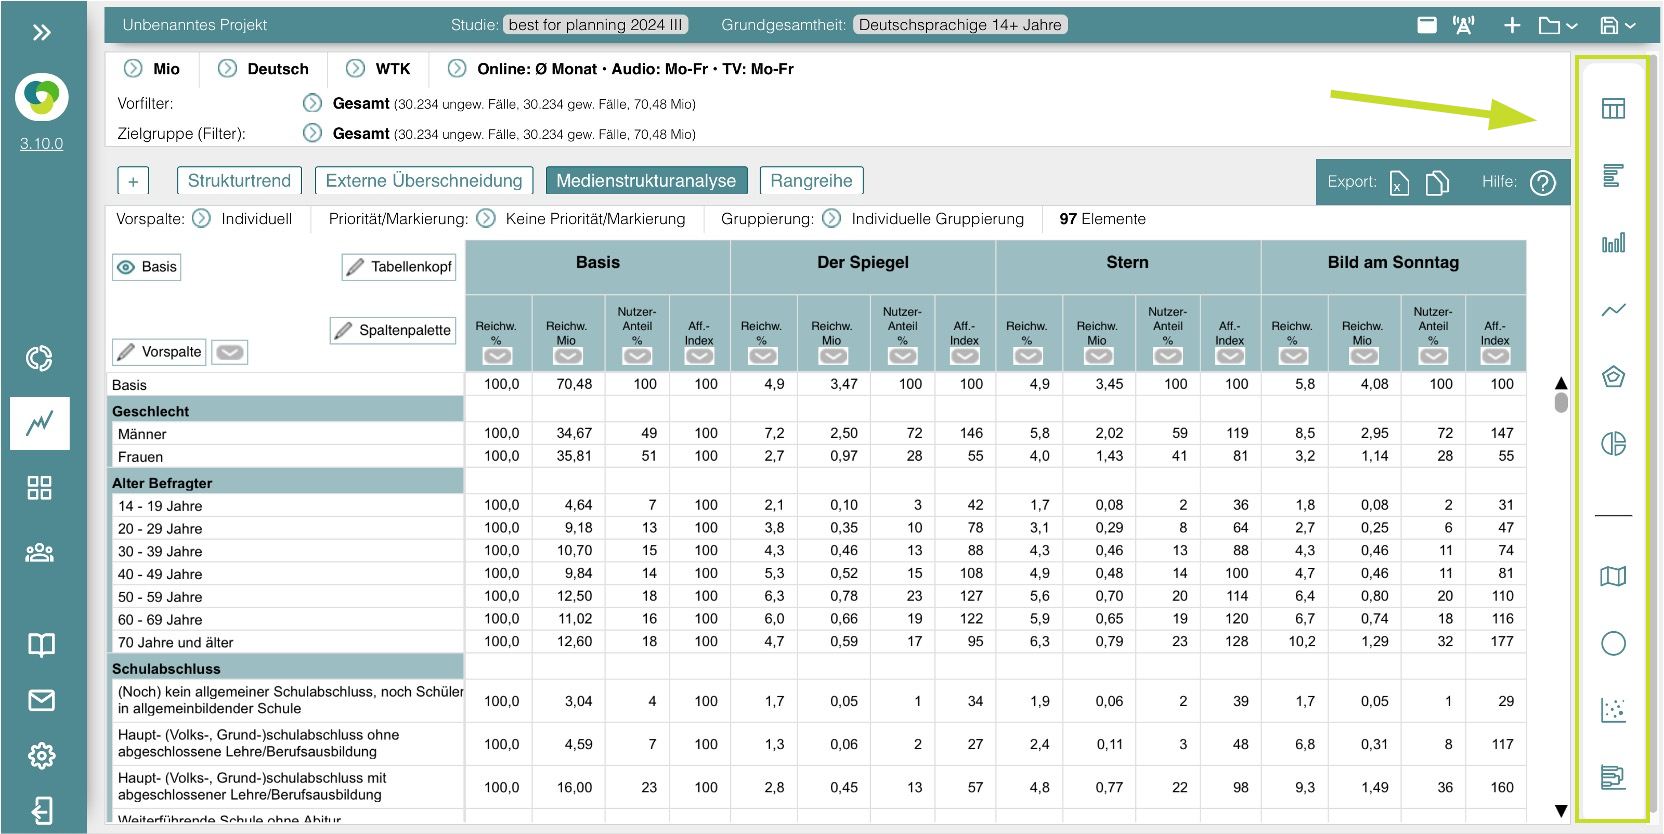
Task: Open the help question mark
Action: pos(1543,182)
